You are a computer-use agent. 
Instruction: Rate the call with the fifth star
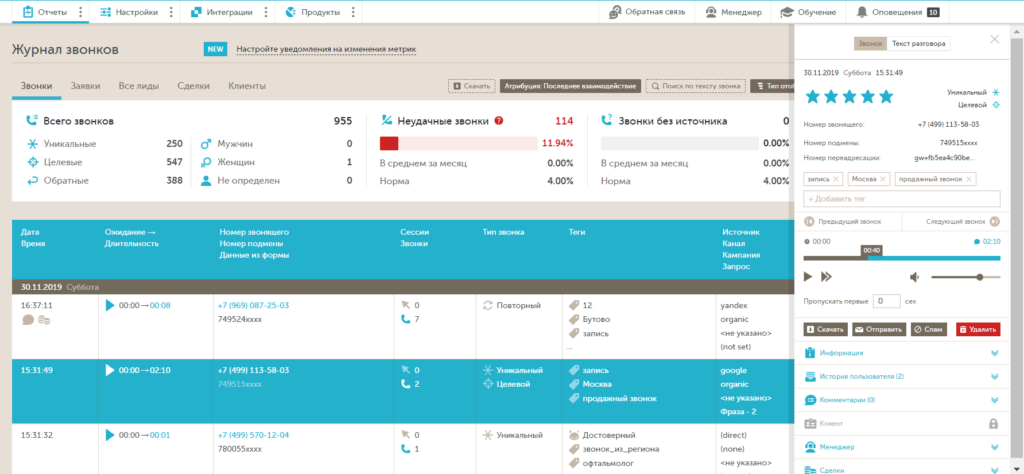pos(885,96)
